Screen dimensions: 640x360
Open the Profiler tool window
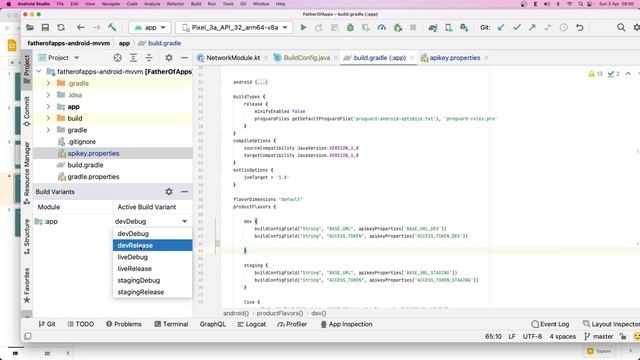click(x=292, y=324)
